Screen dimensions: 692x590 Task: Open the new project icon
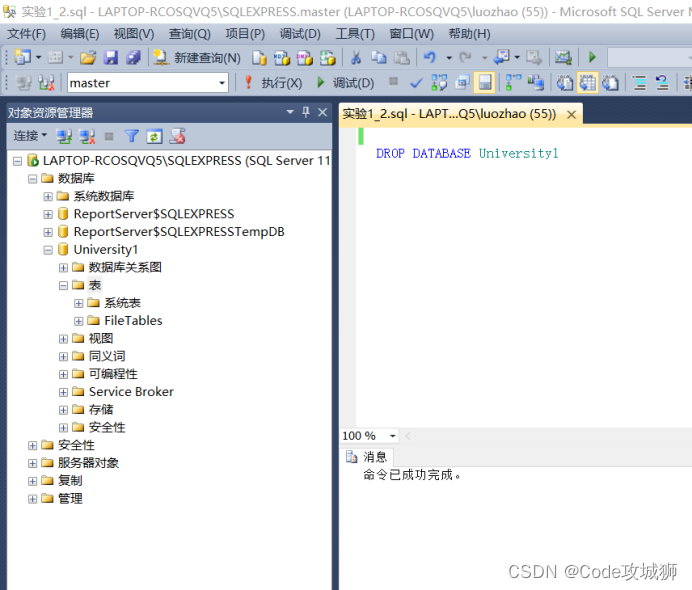[23, 57]
